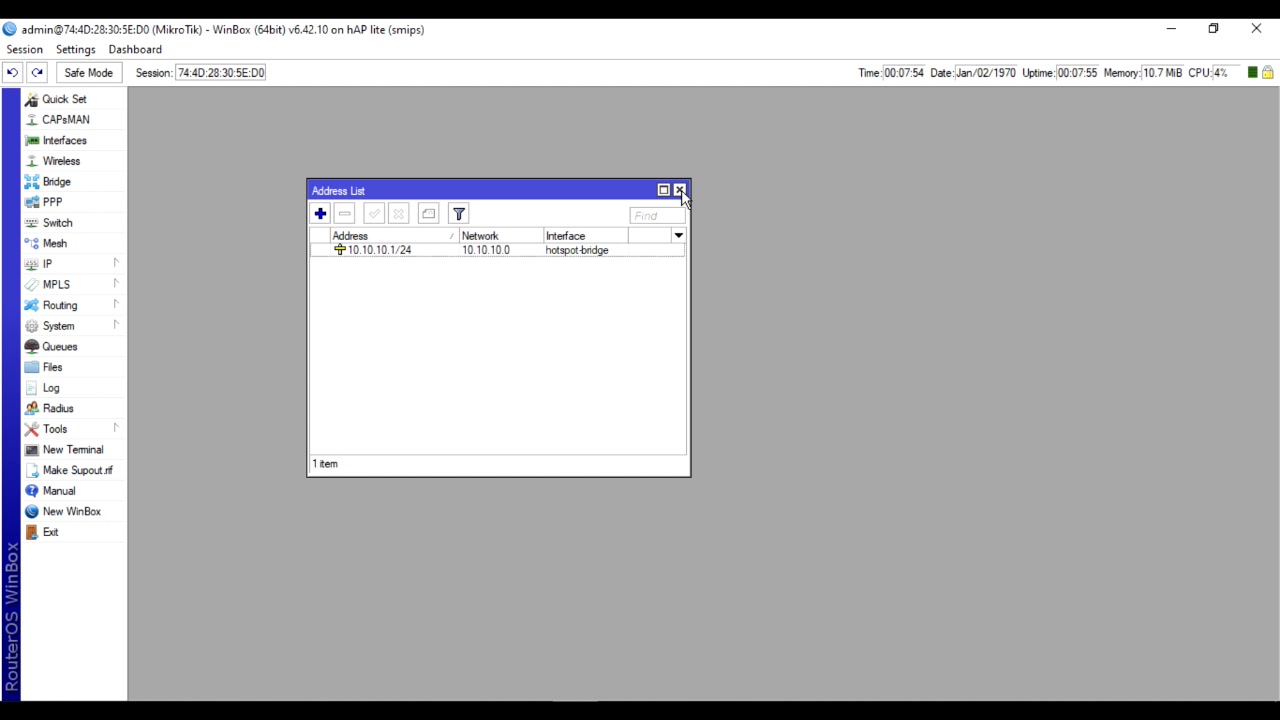
Task: Click the enable (checkmark) button
Action: pos(374,214)
